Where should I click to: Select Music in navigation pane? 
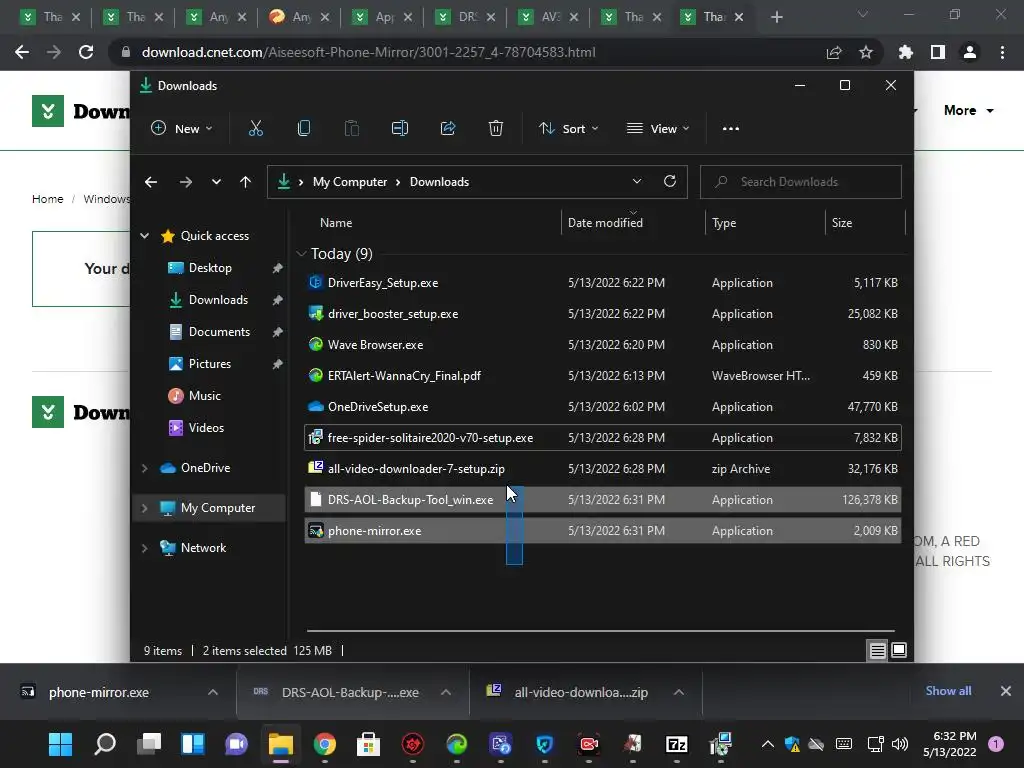[204, 396]
